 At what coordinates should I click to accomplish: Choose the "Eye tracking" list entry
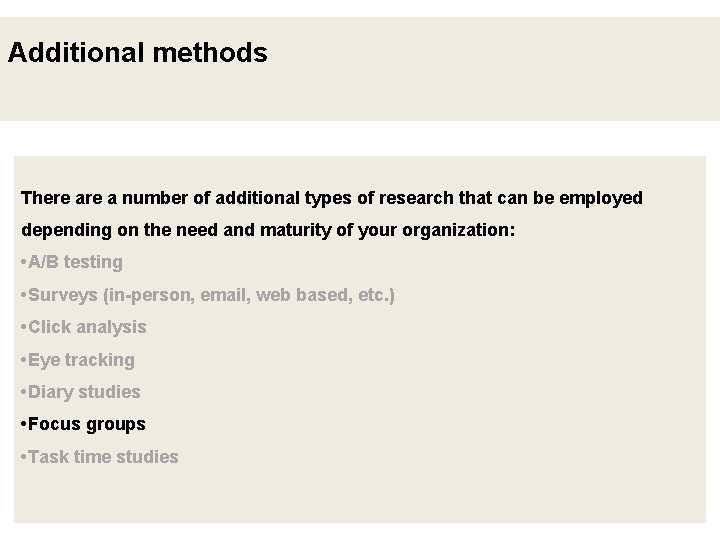click(x=81, y=360)
